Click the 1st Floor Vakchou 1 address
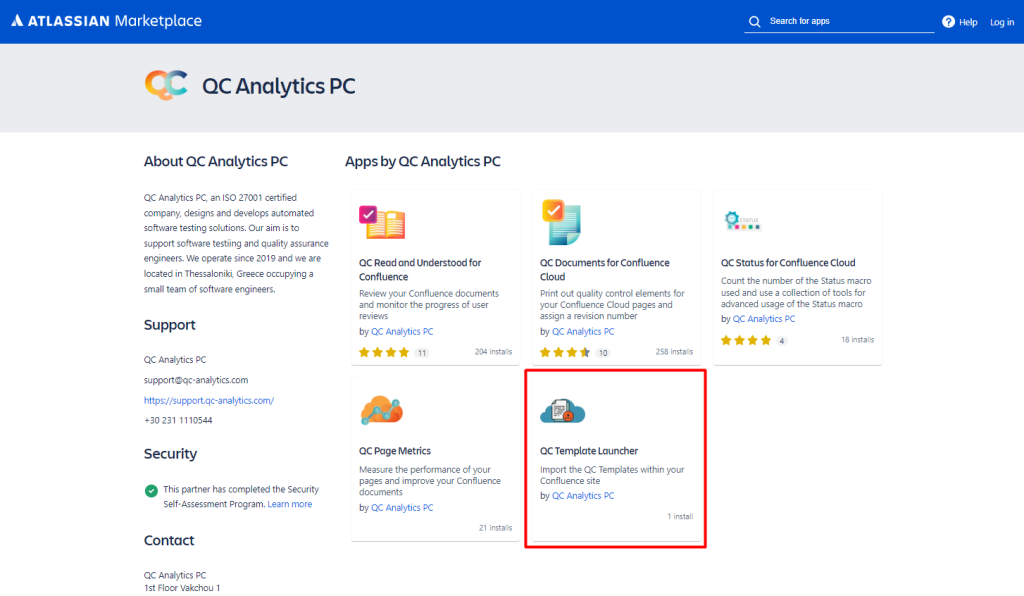Screen dimensions: 1024x596 [182, 588]
